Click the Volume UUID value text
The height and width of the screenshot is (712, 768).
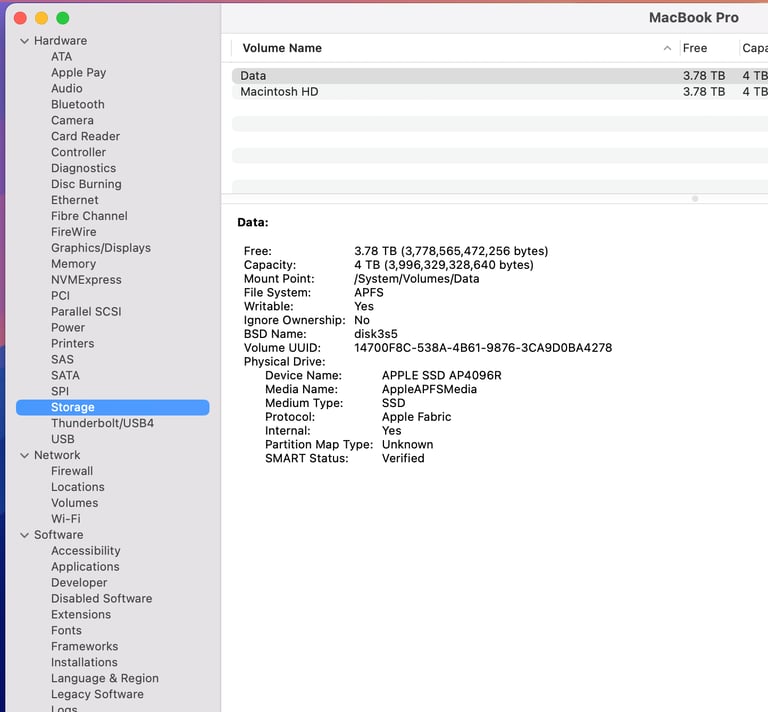coord(483,348)
